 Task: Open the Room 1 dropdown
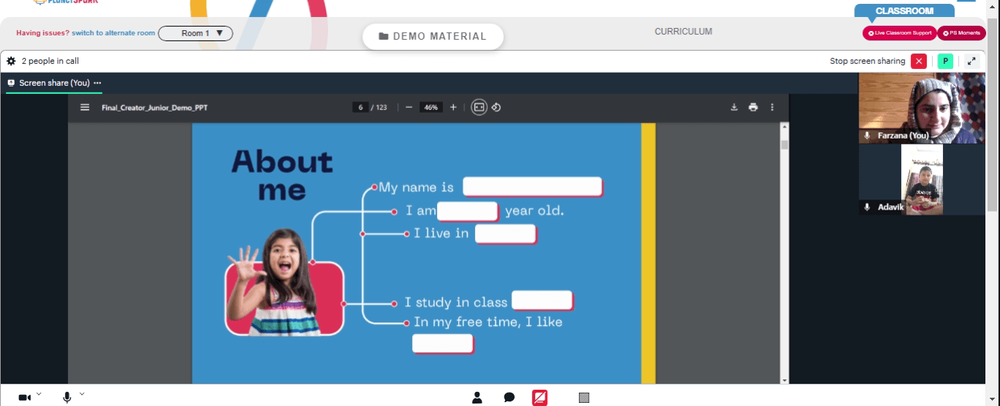(195, 33)
